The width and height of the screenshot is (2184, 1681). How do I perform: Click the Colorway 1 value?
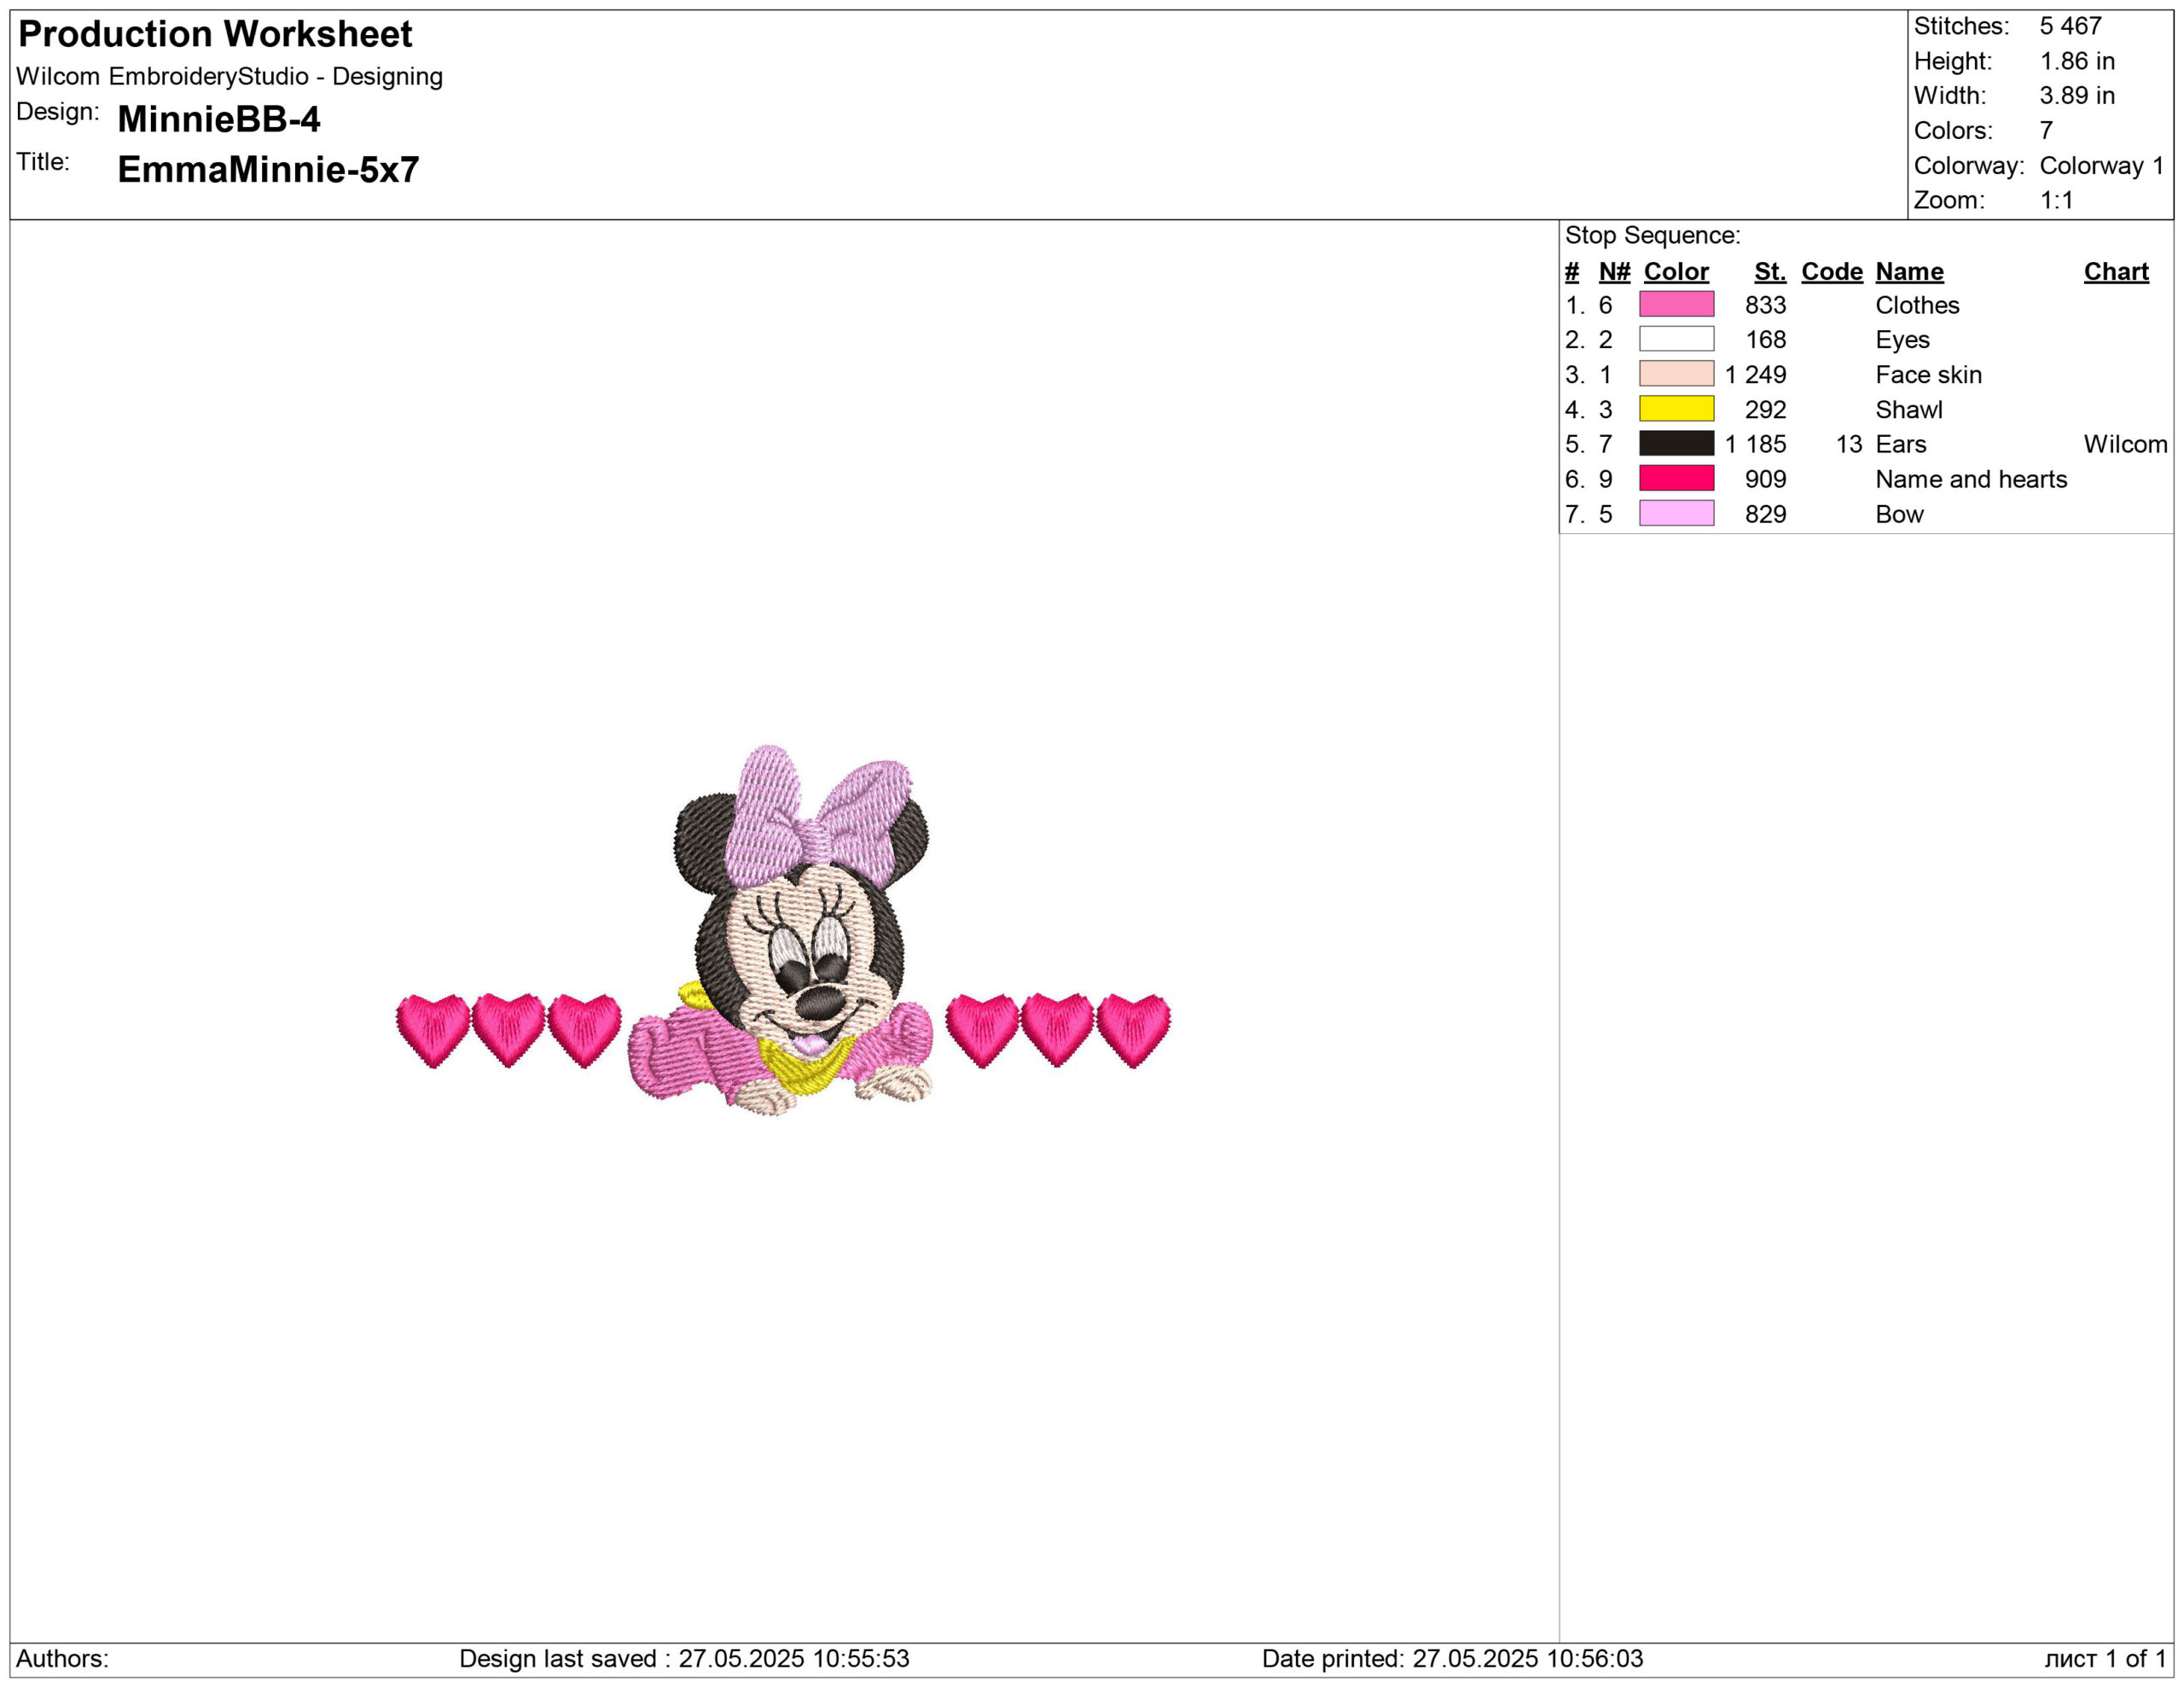coord(2101,165)
